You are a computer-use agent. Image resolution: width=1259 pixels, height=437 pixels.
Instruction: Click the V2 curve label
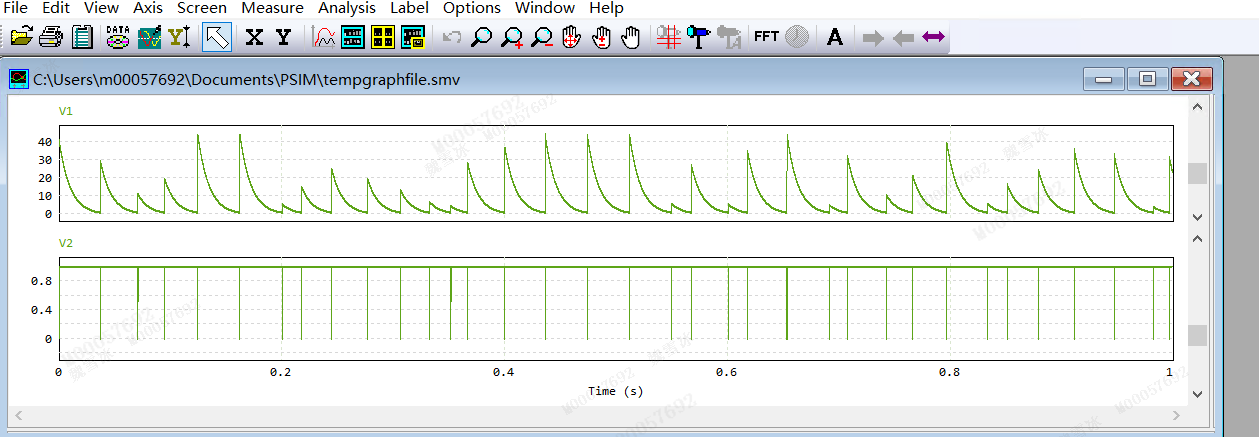click(66, 243)
